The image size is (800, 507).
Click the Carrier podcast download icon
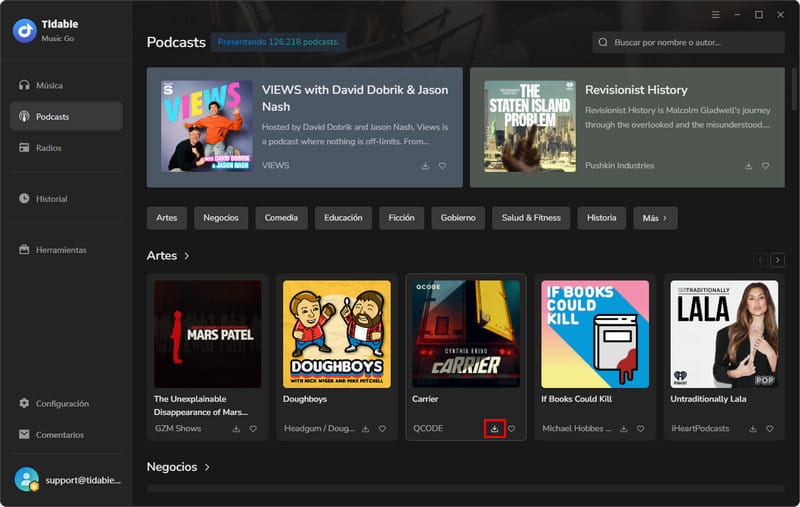(494, 429)
